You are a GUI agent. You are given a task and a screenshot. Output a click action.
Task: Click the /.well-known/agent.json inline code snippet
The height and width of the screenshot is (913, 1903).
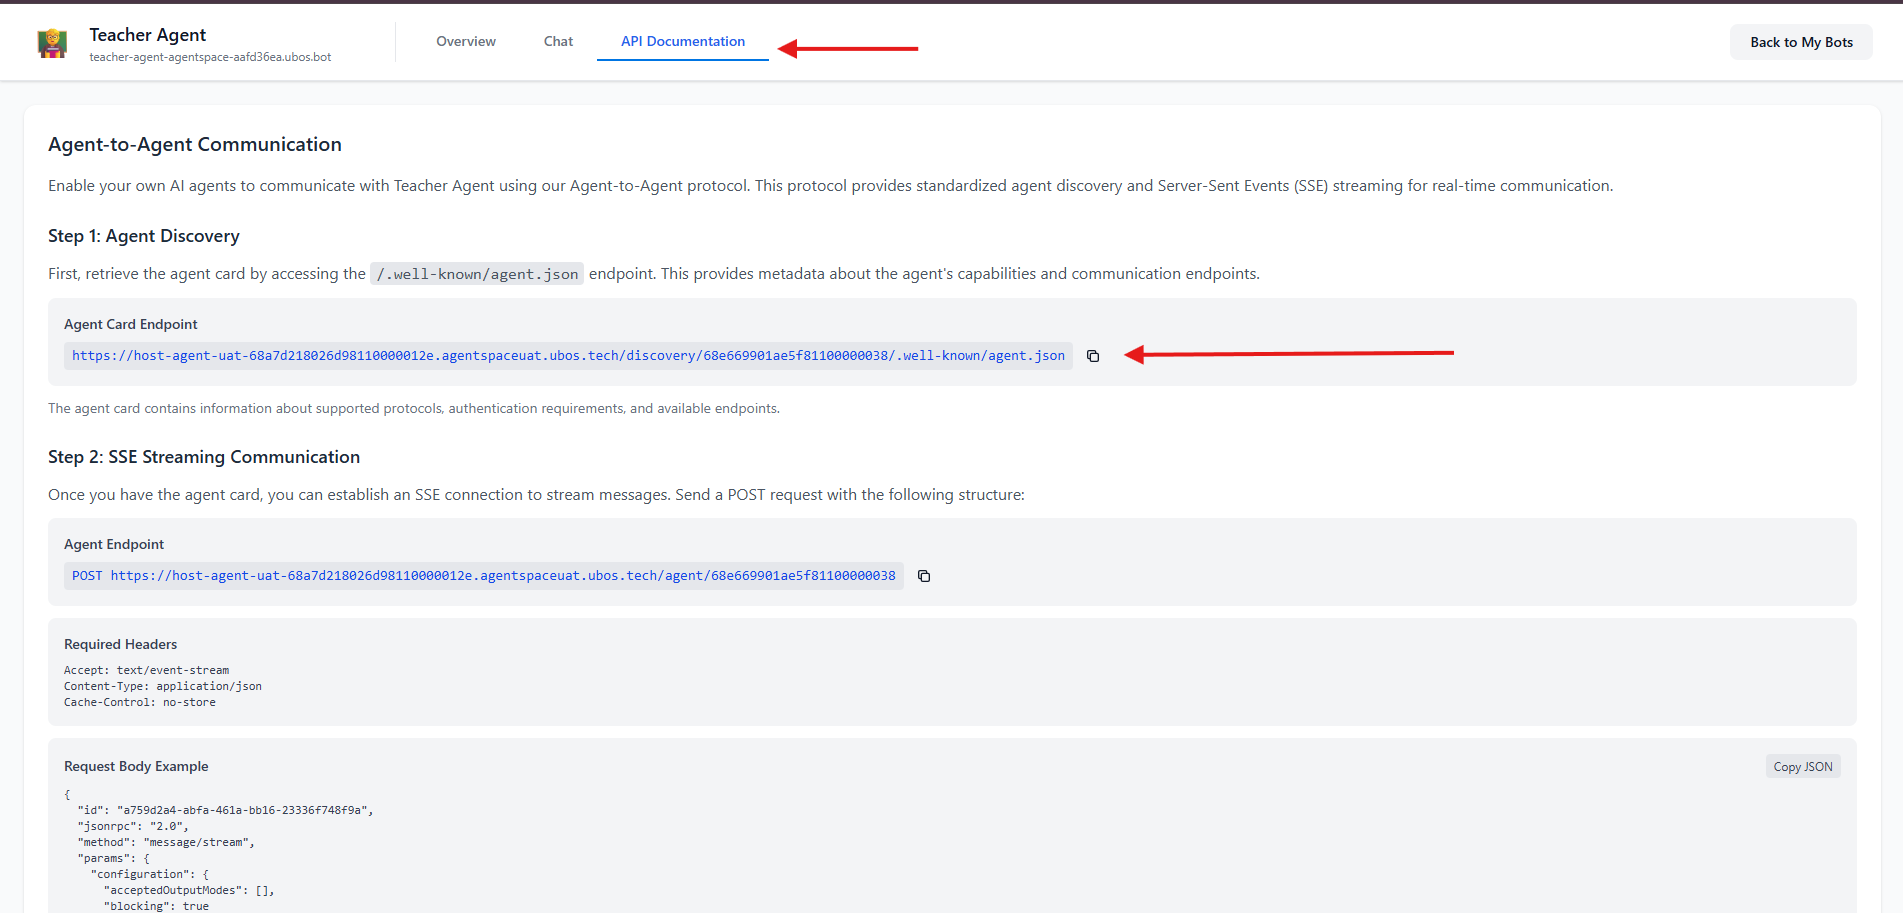point(477,273)
